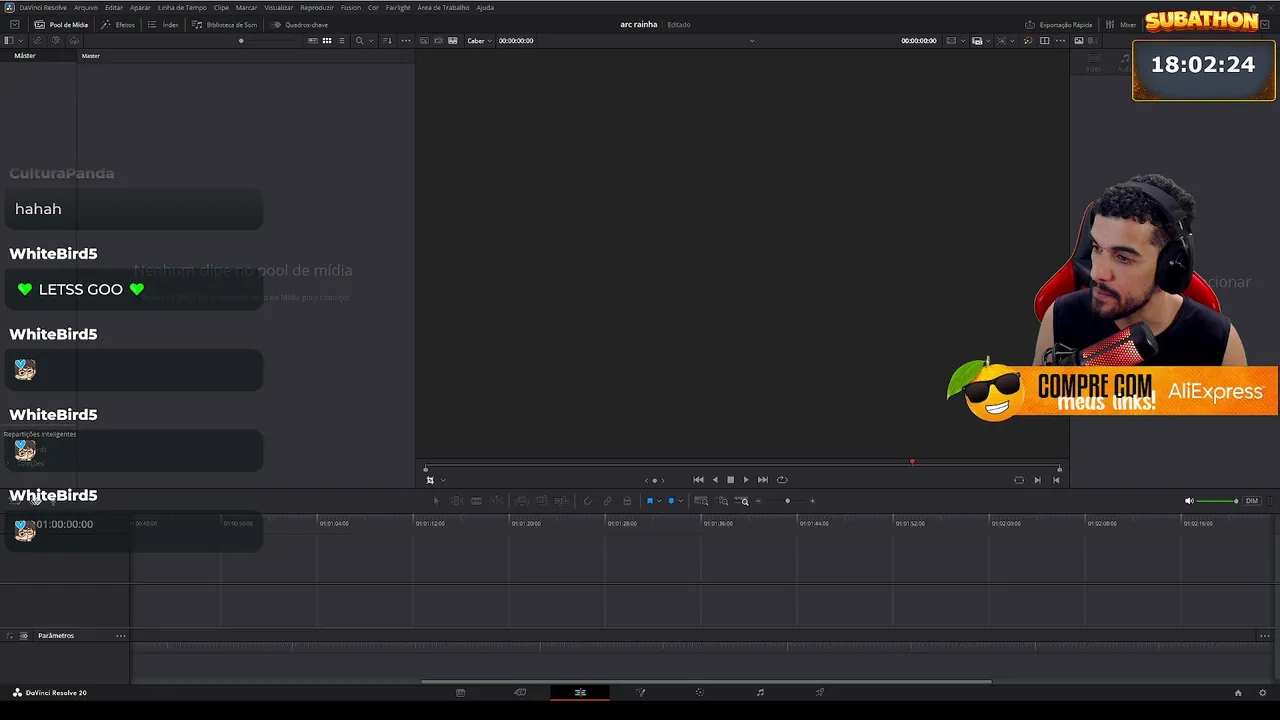Zoom in timeline with plus button
The height and width of the screenshot is (720, 1280).
(x=812, y=501)
